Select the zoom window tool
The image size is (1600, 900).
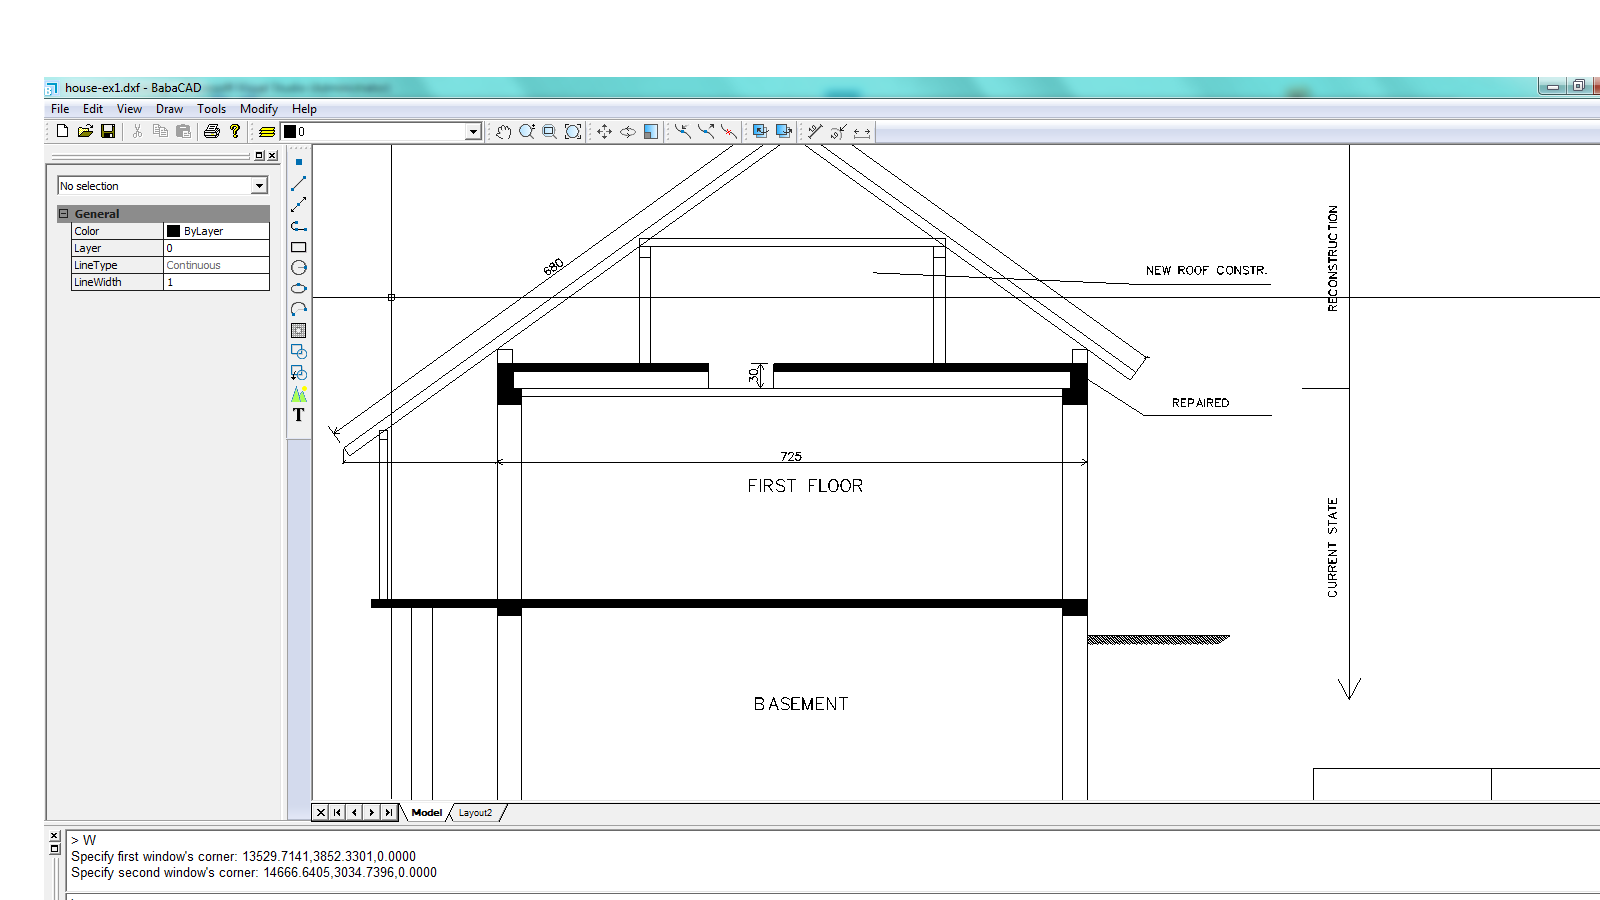click(550, 131)
